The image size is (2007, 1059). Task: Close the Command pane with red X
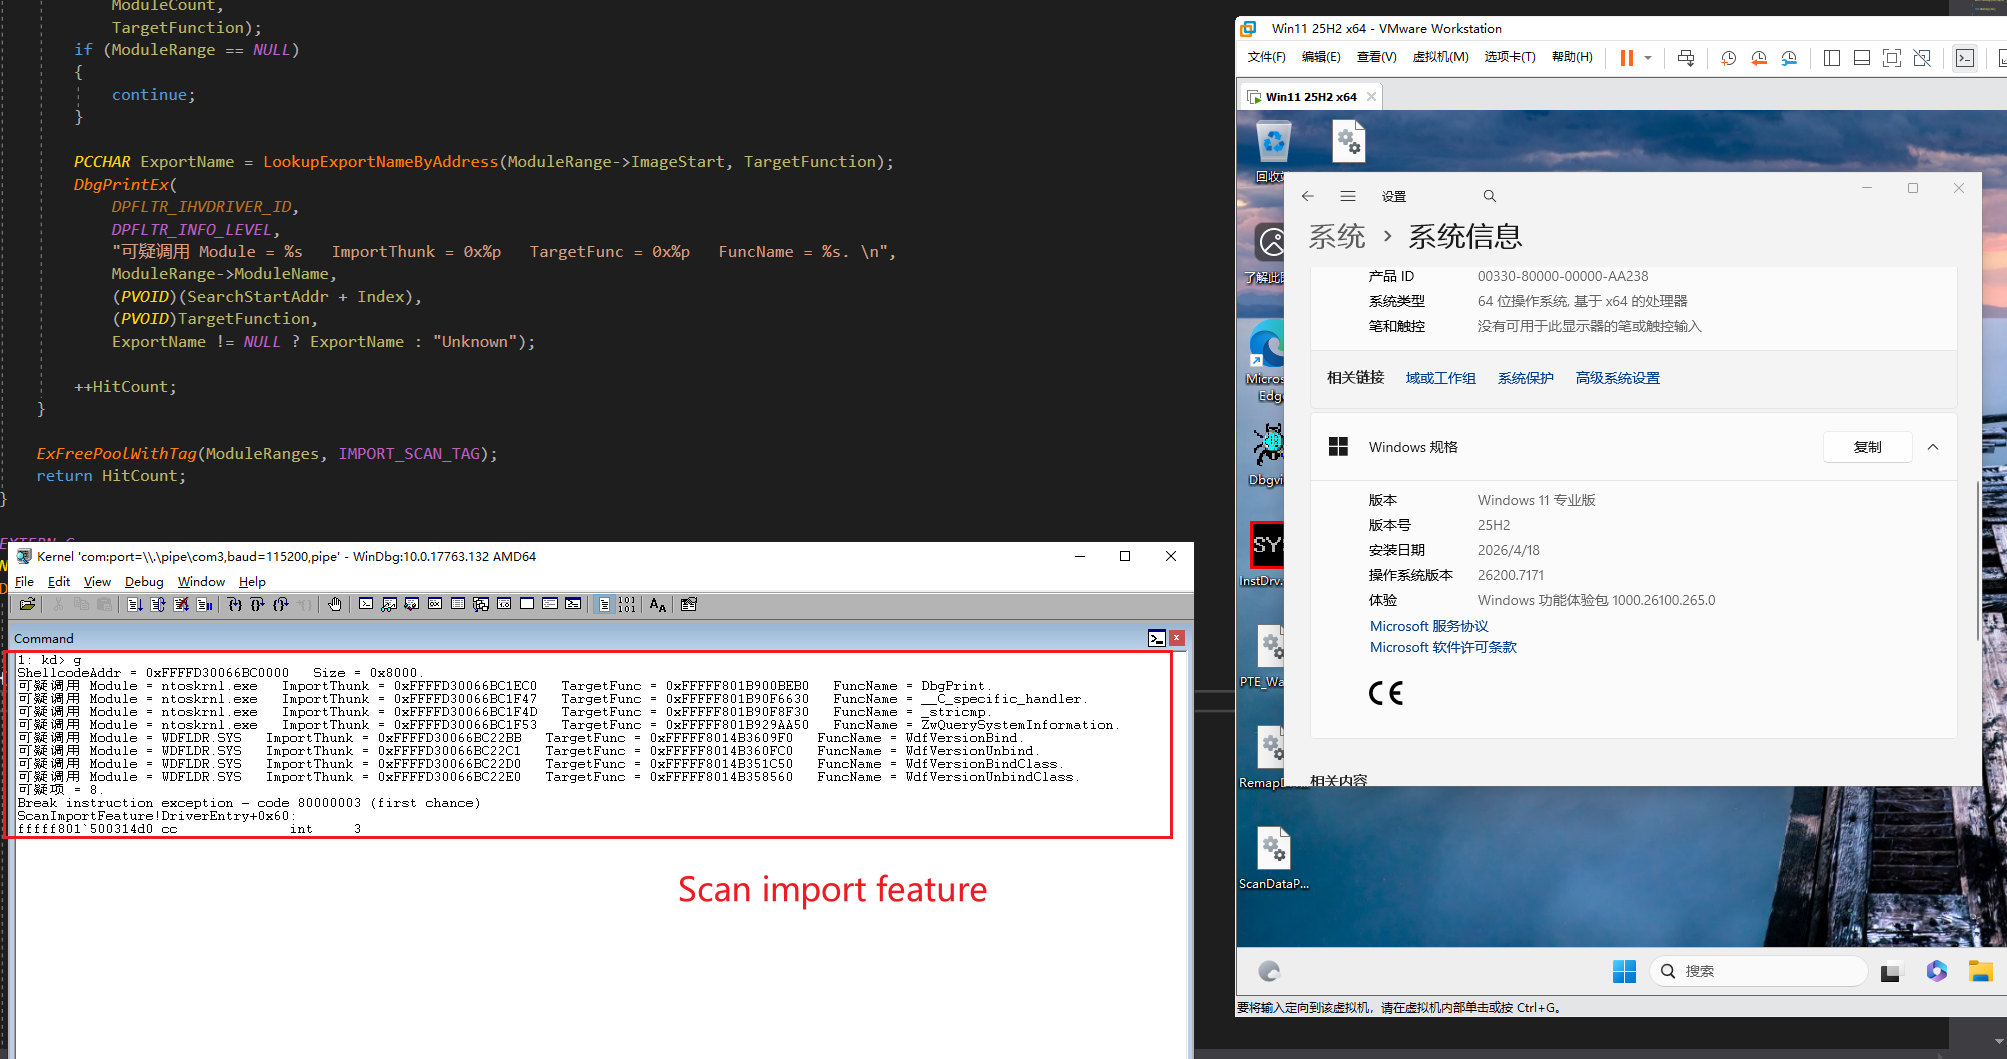point(1177,638)
